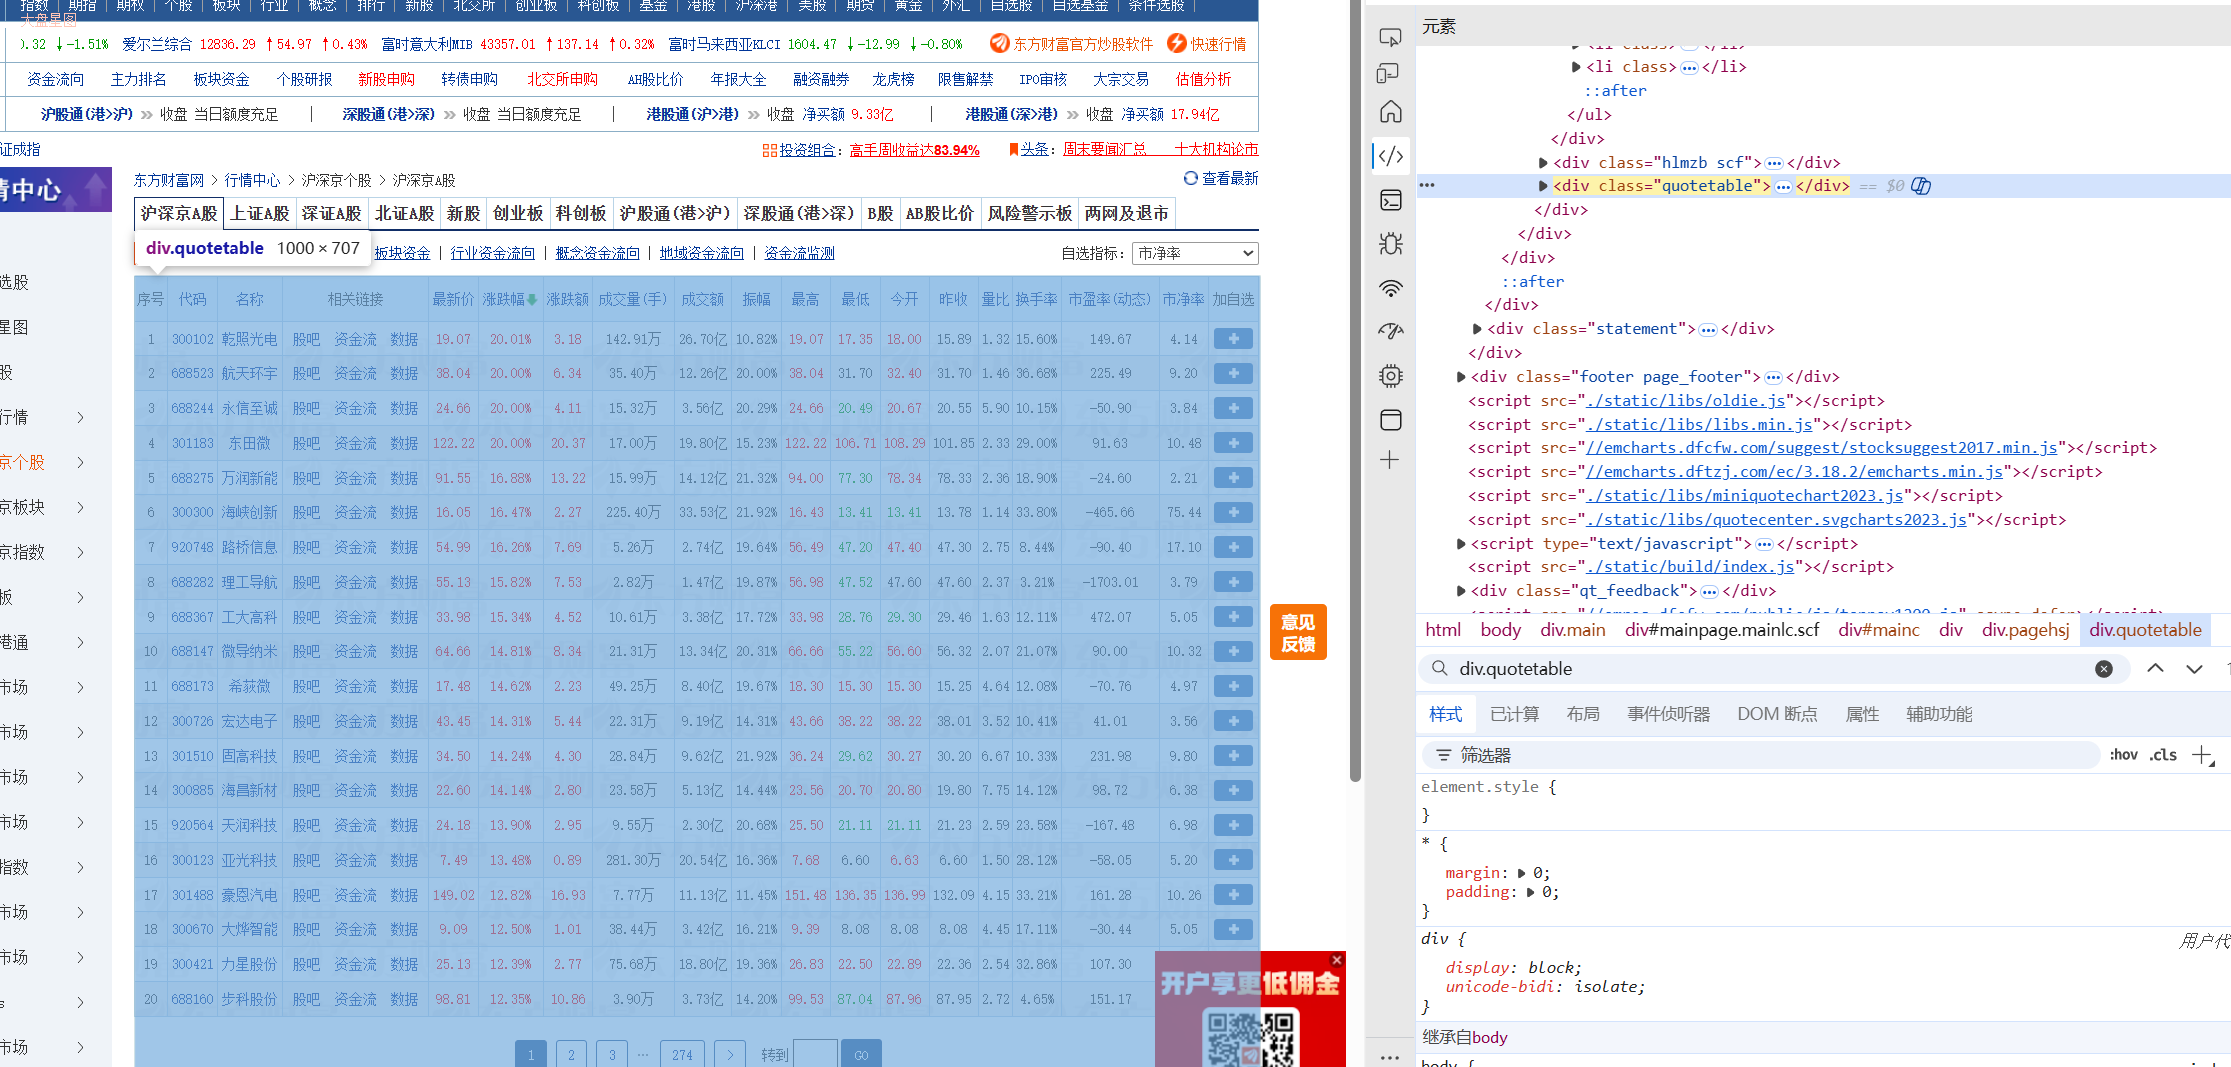Expand the script type text/javascript node
Screen dimensions: 2231x1067
(x=1461, y=544)
